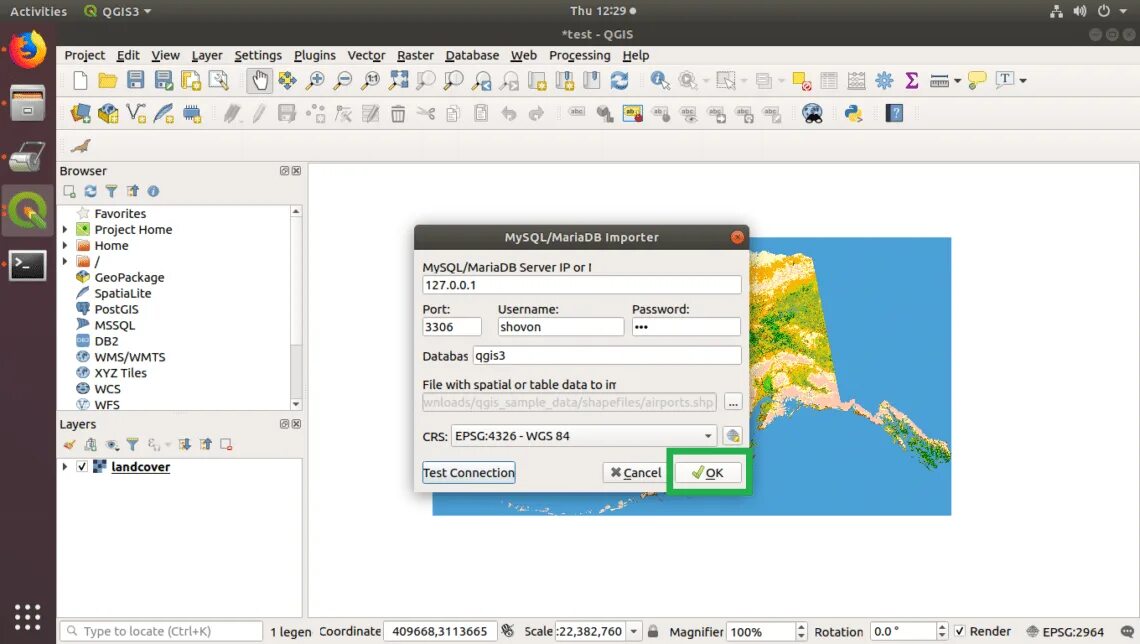Click the Username field containing shovon
Image resolution: width=1140 pixels, height=644 pixels.
coord(561,326)
